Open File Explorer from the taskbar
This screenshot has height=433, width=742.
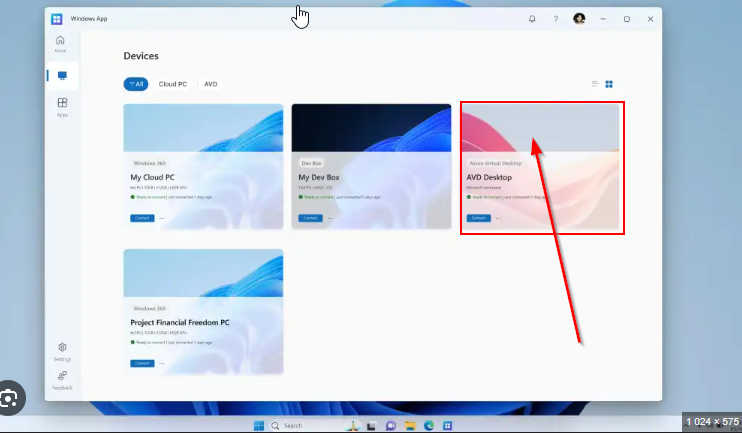[409, 426]
